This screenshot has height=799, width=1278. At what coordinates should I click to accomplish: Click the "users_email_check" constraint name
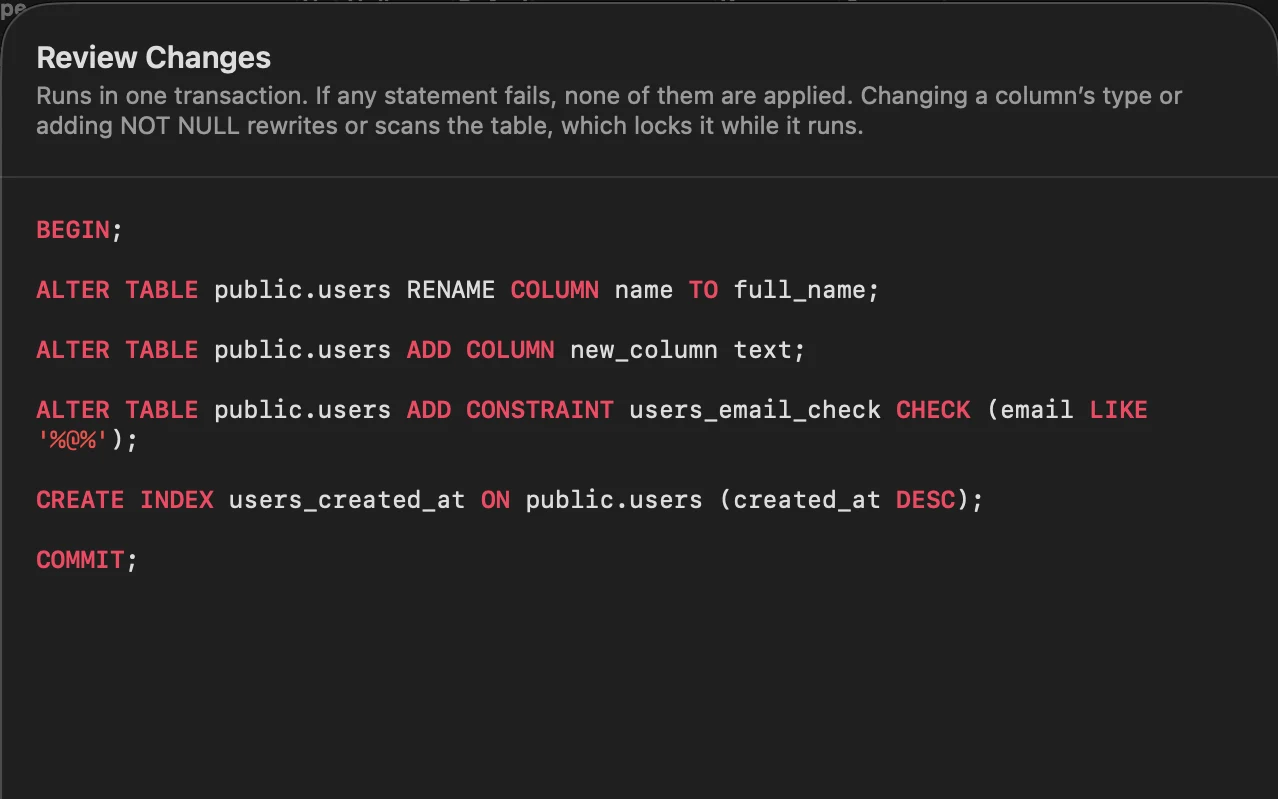click(x=755, y=410)
